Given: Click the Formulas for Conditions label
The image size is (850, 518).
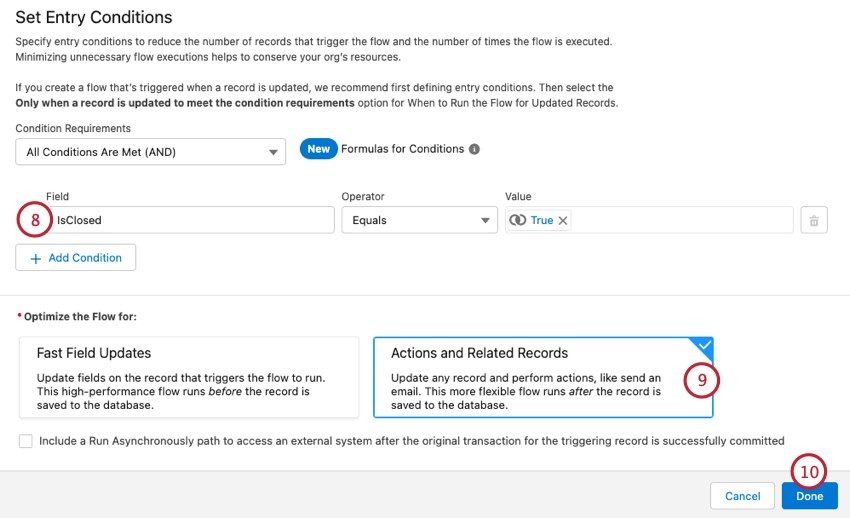Looking at the screenshot, I should [402, 149].
